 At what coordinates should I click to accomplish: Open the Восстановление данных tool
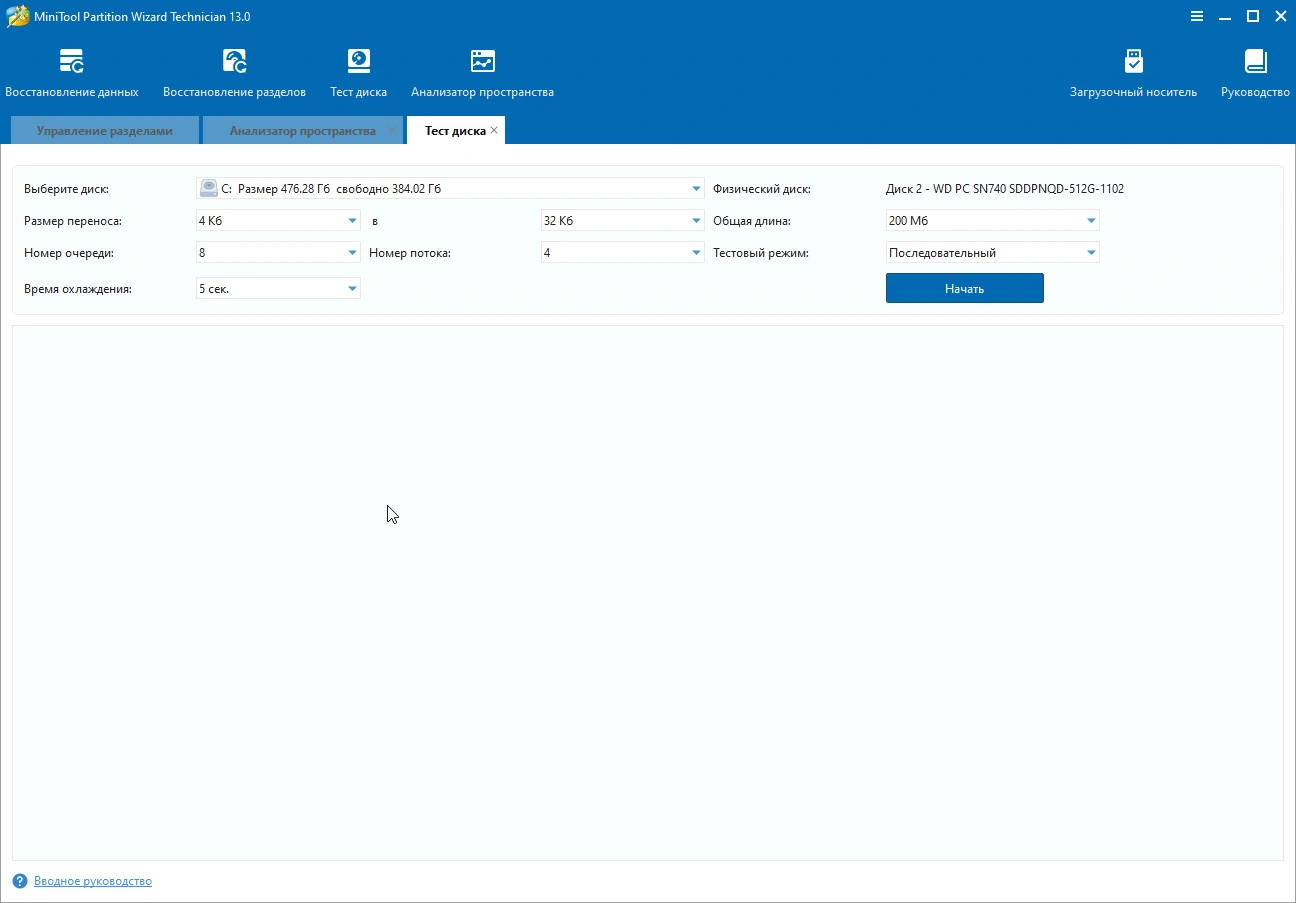(71, 73)
